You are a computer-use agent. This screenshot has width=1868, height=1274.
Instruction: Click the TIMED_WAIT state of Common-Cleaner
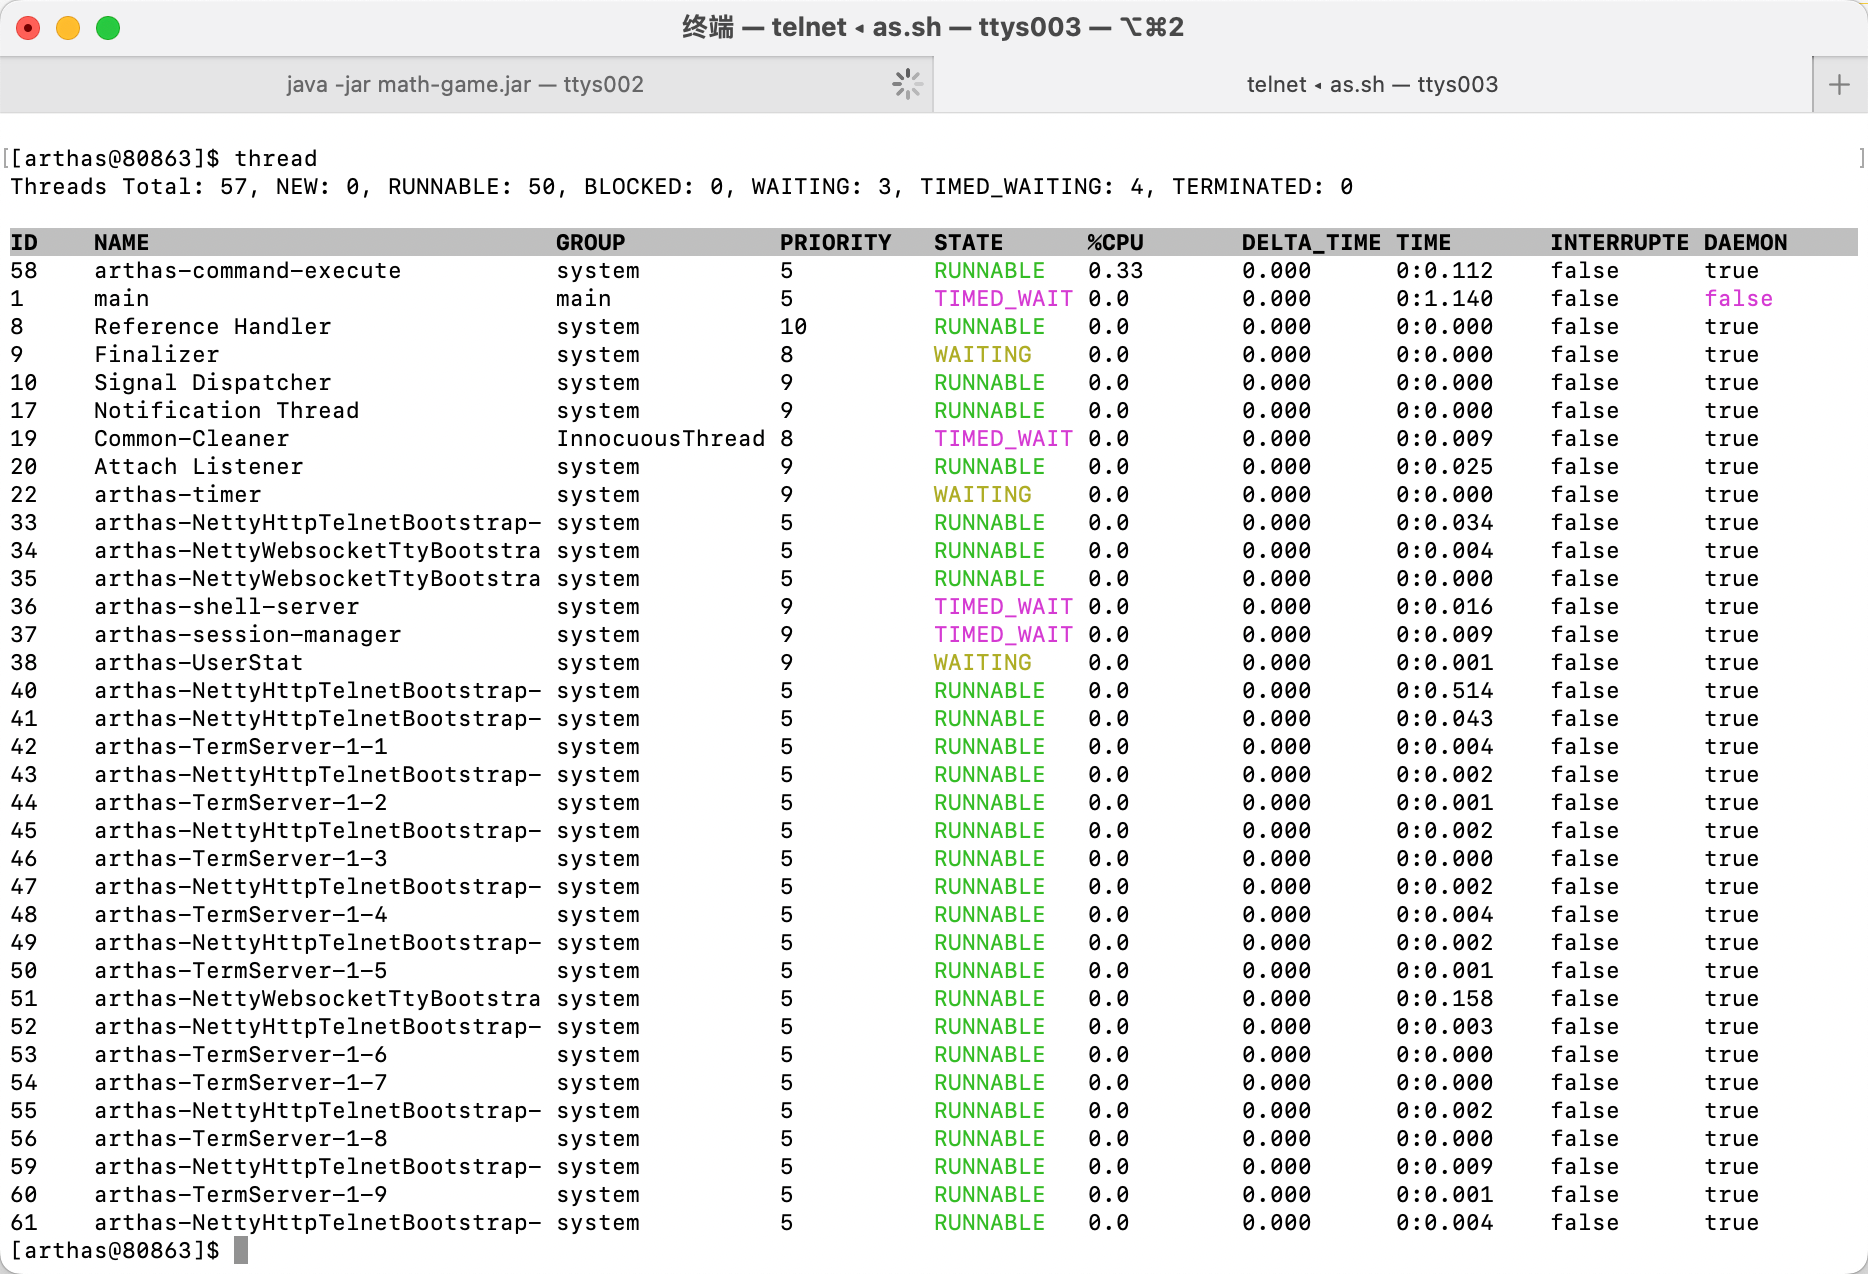click(1003, 438)
